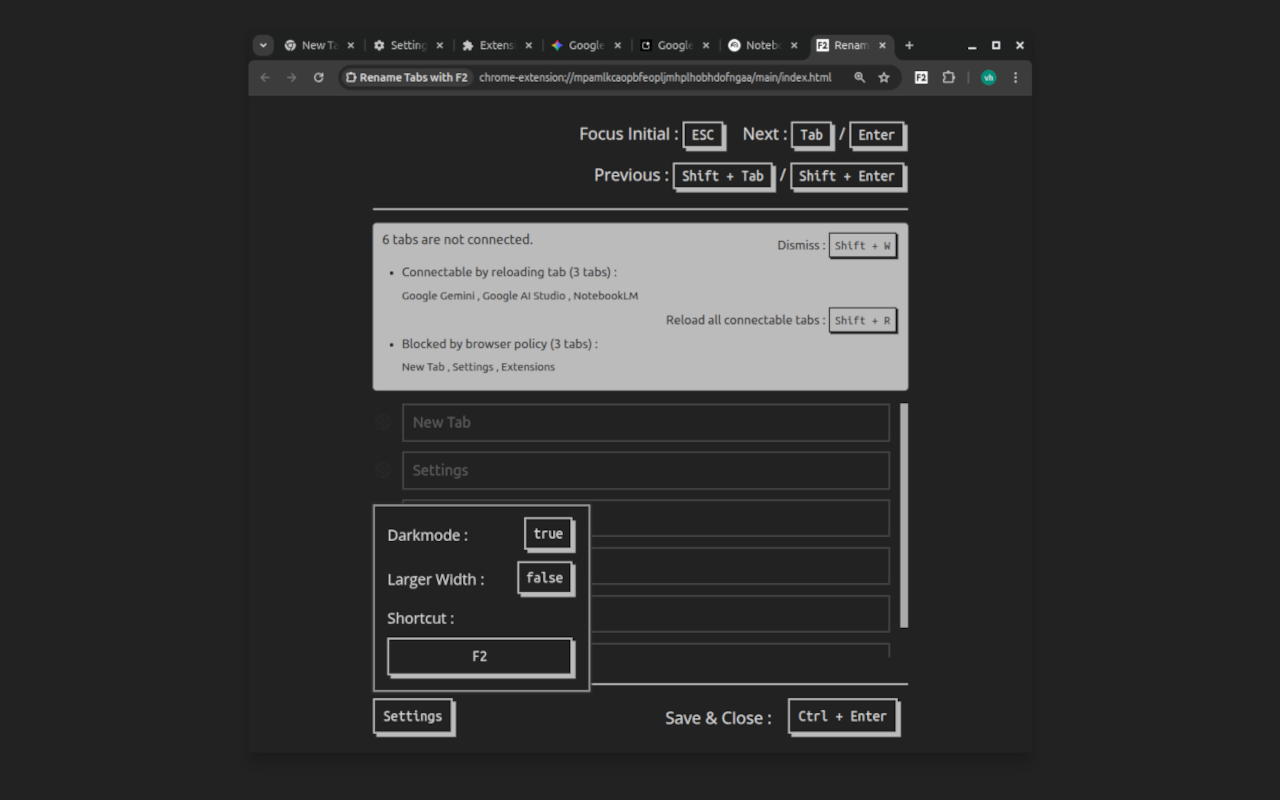Close the Settings browser tab
This screenshot has height=800, width=1280.
(440, 45)
